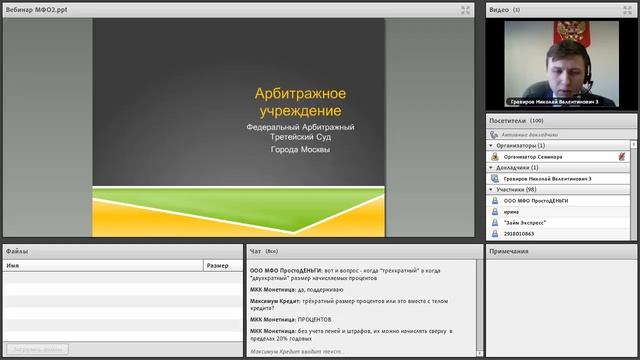Sort files by the Размер column

(223, 266)
